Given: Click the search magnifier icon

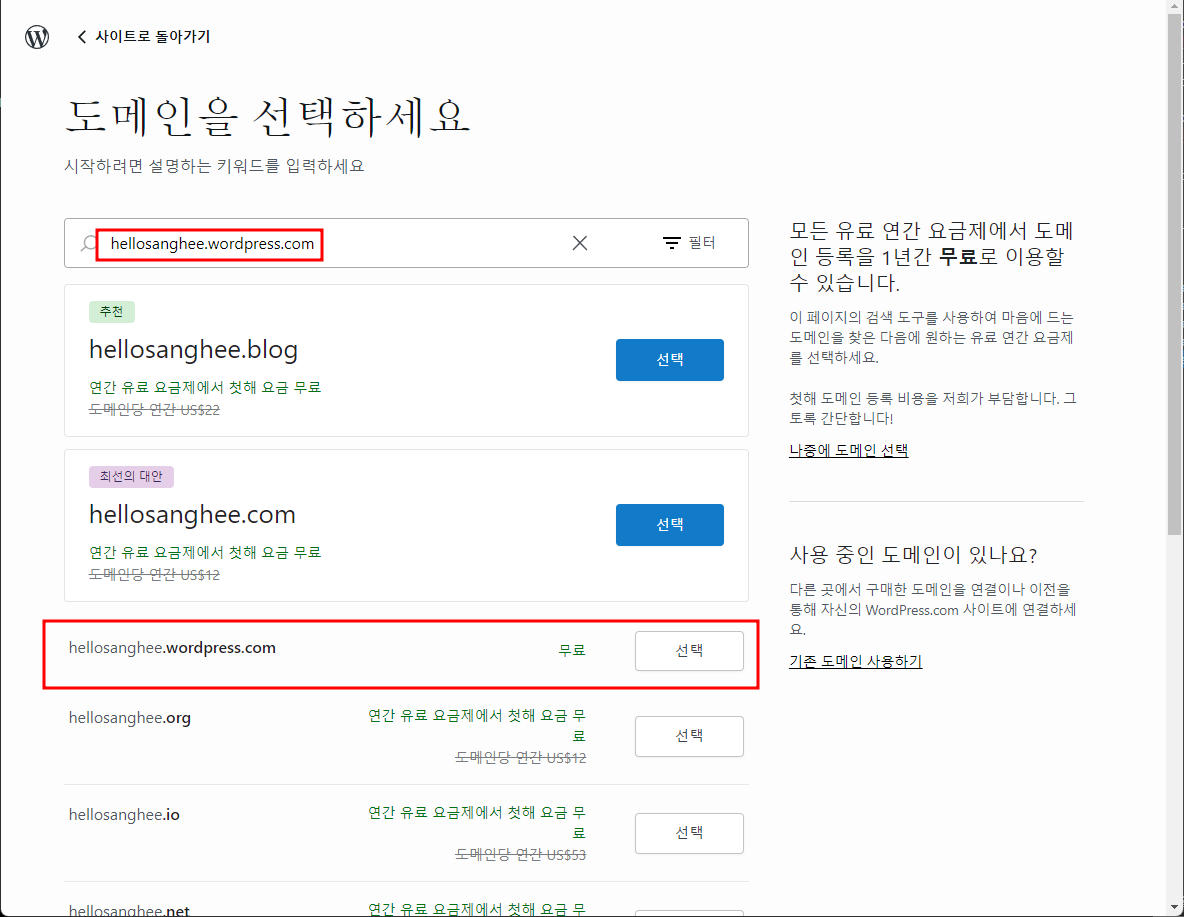Looking at the screenshot, I should pos(89,243).
